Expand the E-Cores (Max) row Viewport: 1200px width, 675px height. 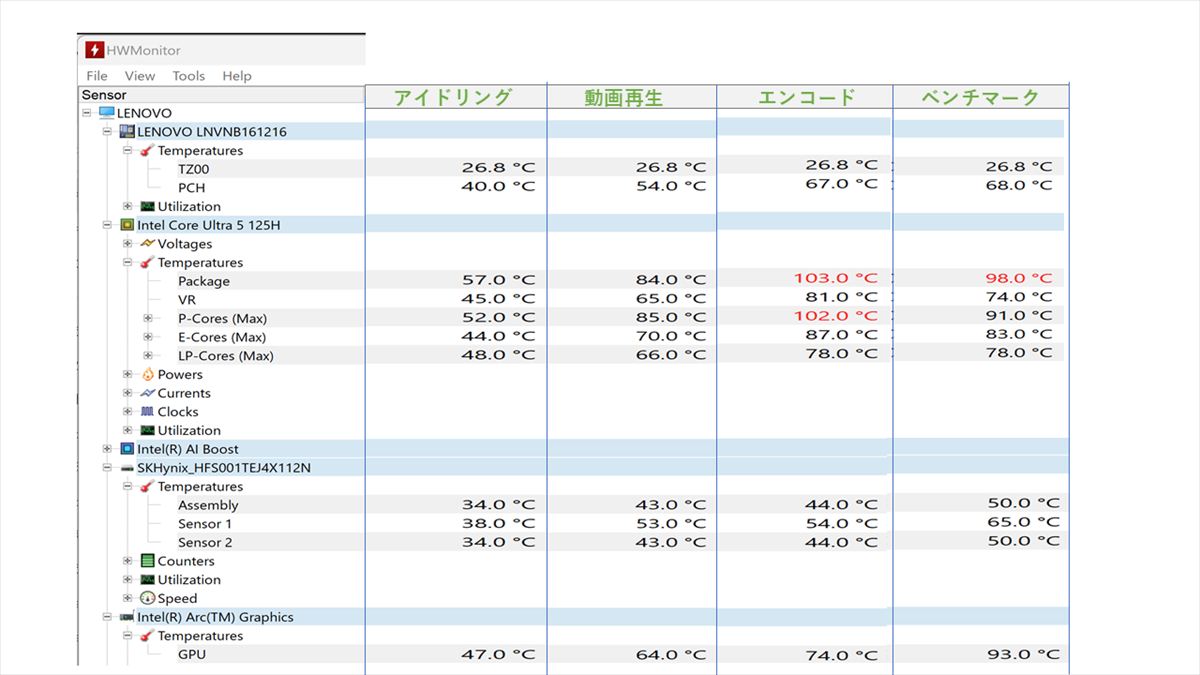[147, 337]
